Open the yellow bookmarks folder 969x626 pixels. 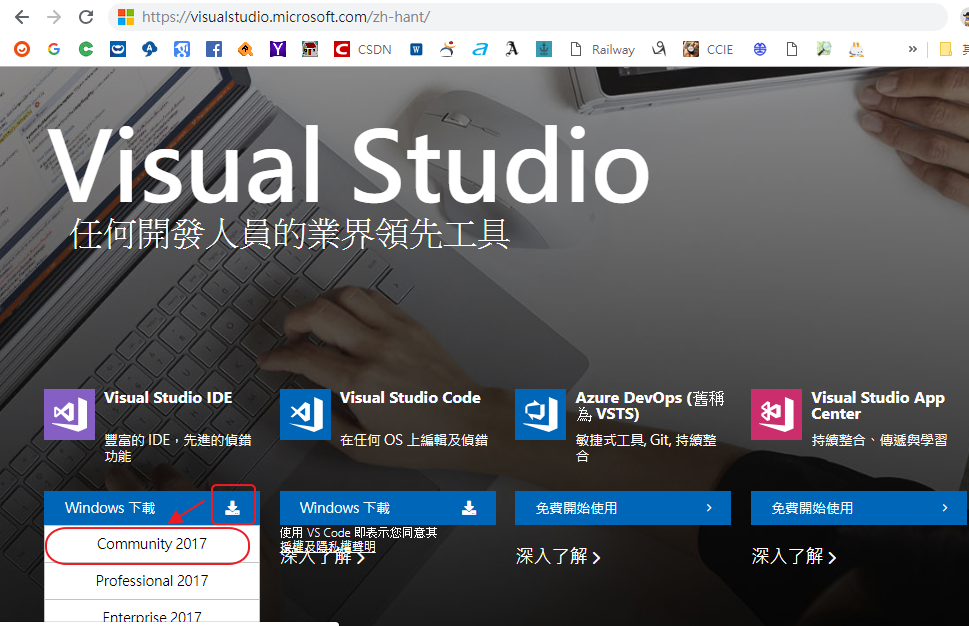(946, 49)
